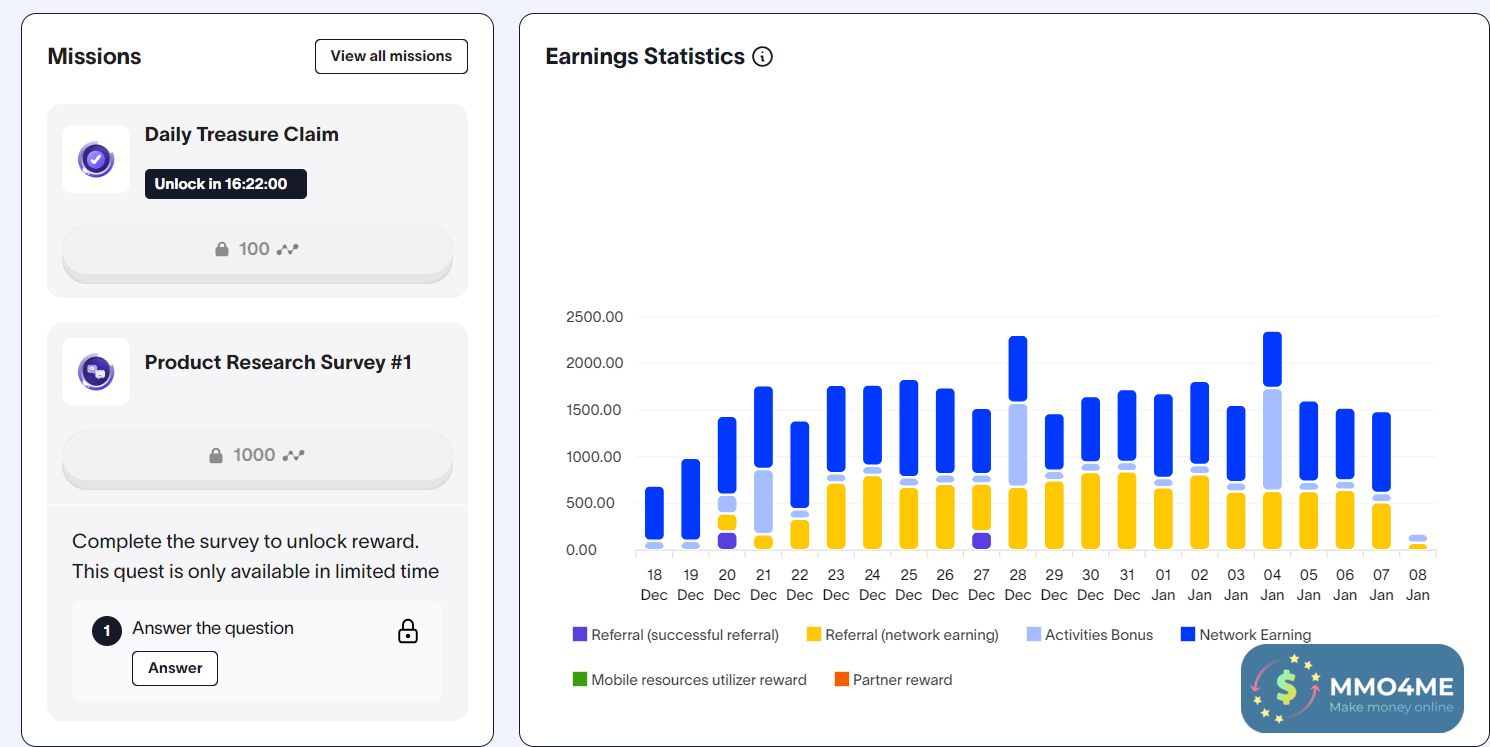Screen dimensions: 1490x747
Task: Click the 25 Dec blue network segment
Action: (909, 428)
